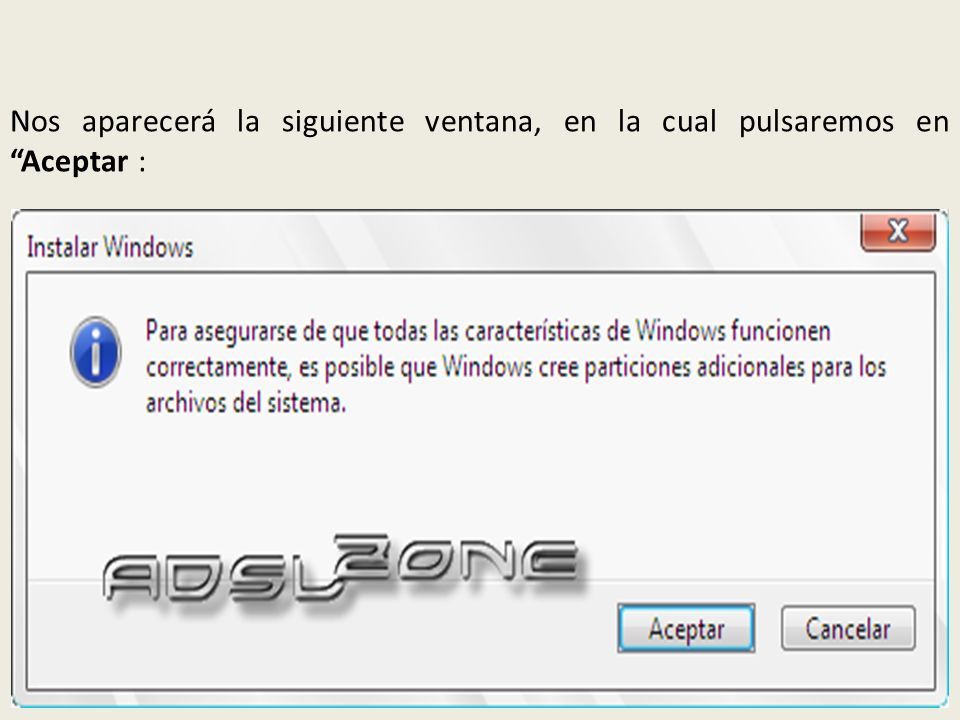Click the sentence 'Nos aparecerá la siguiente ventana'
The width and height of the screenshot is (960, 720).
pos(276,122)
